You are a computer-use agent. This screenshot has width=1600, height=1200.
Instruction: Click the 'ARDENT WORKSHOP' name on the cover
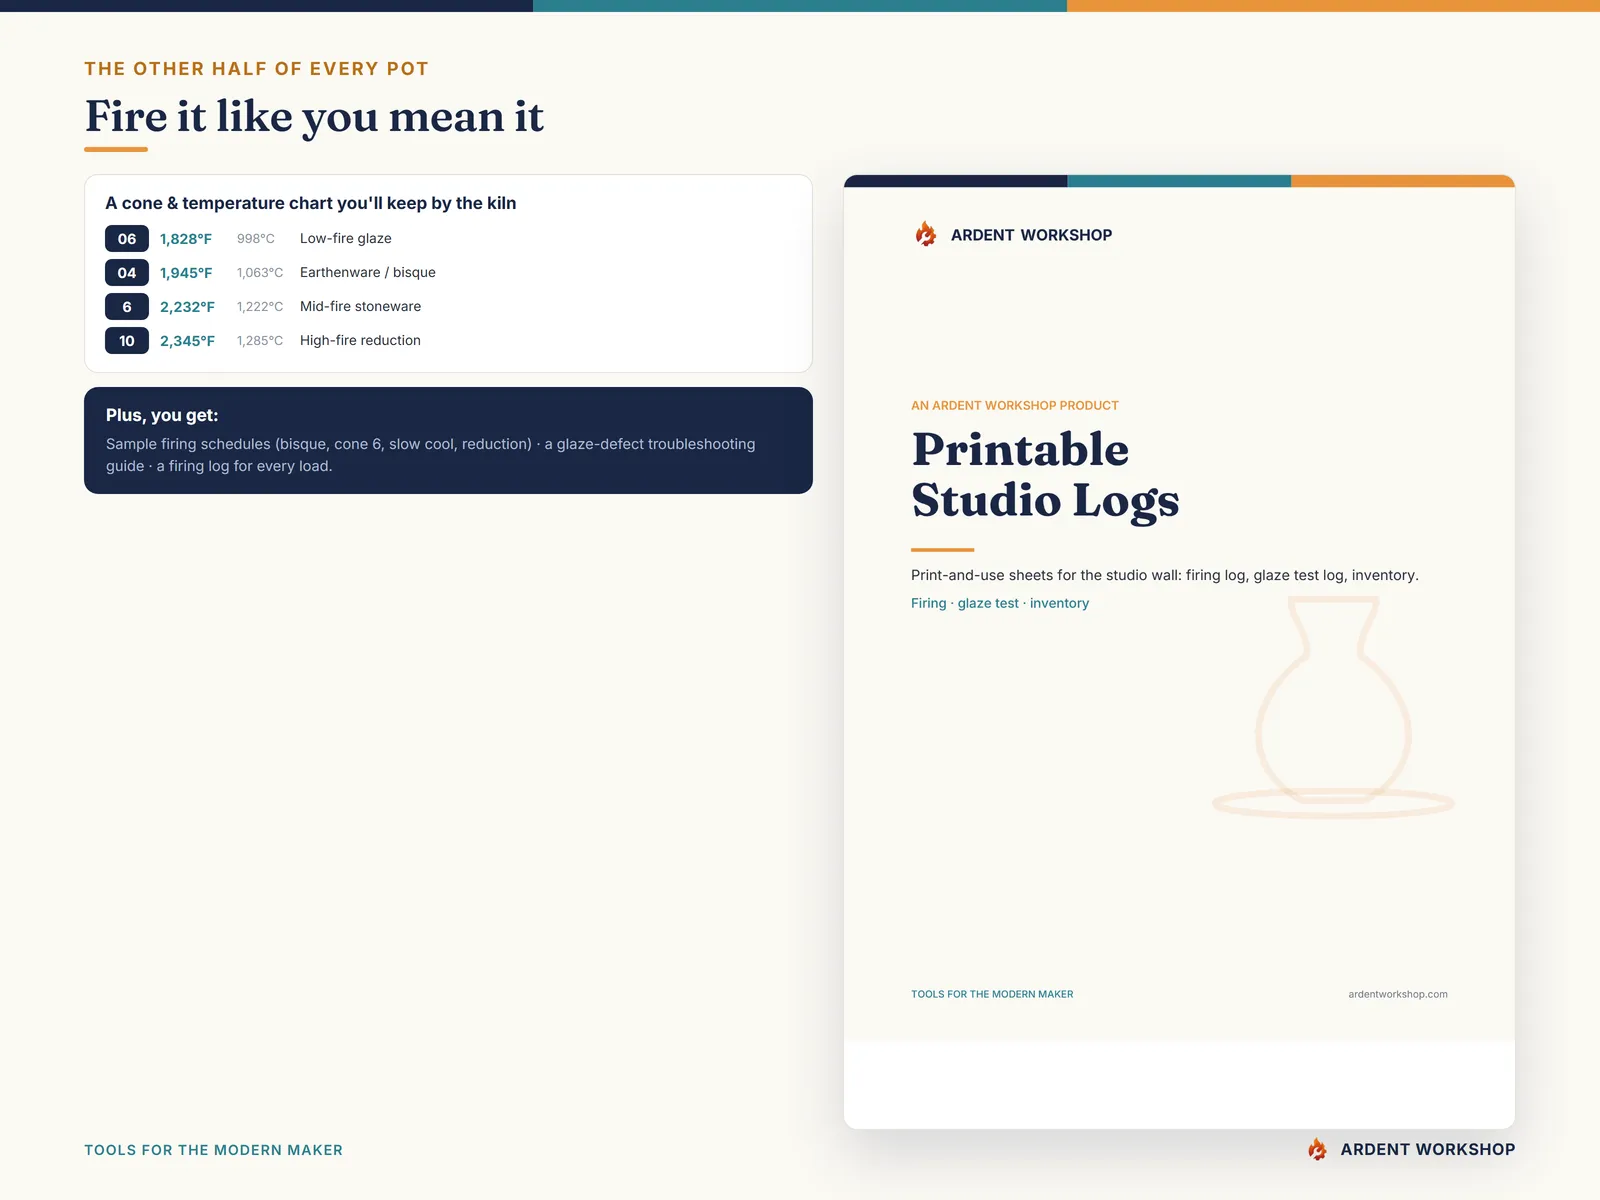coord(1031,235)
